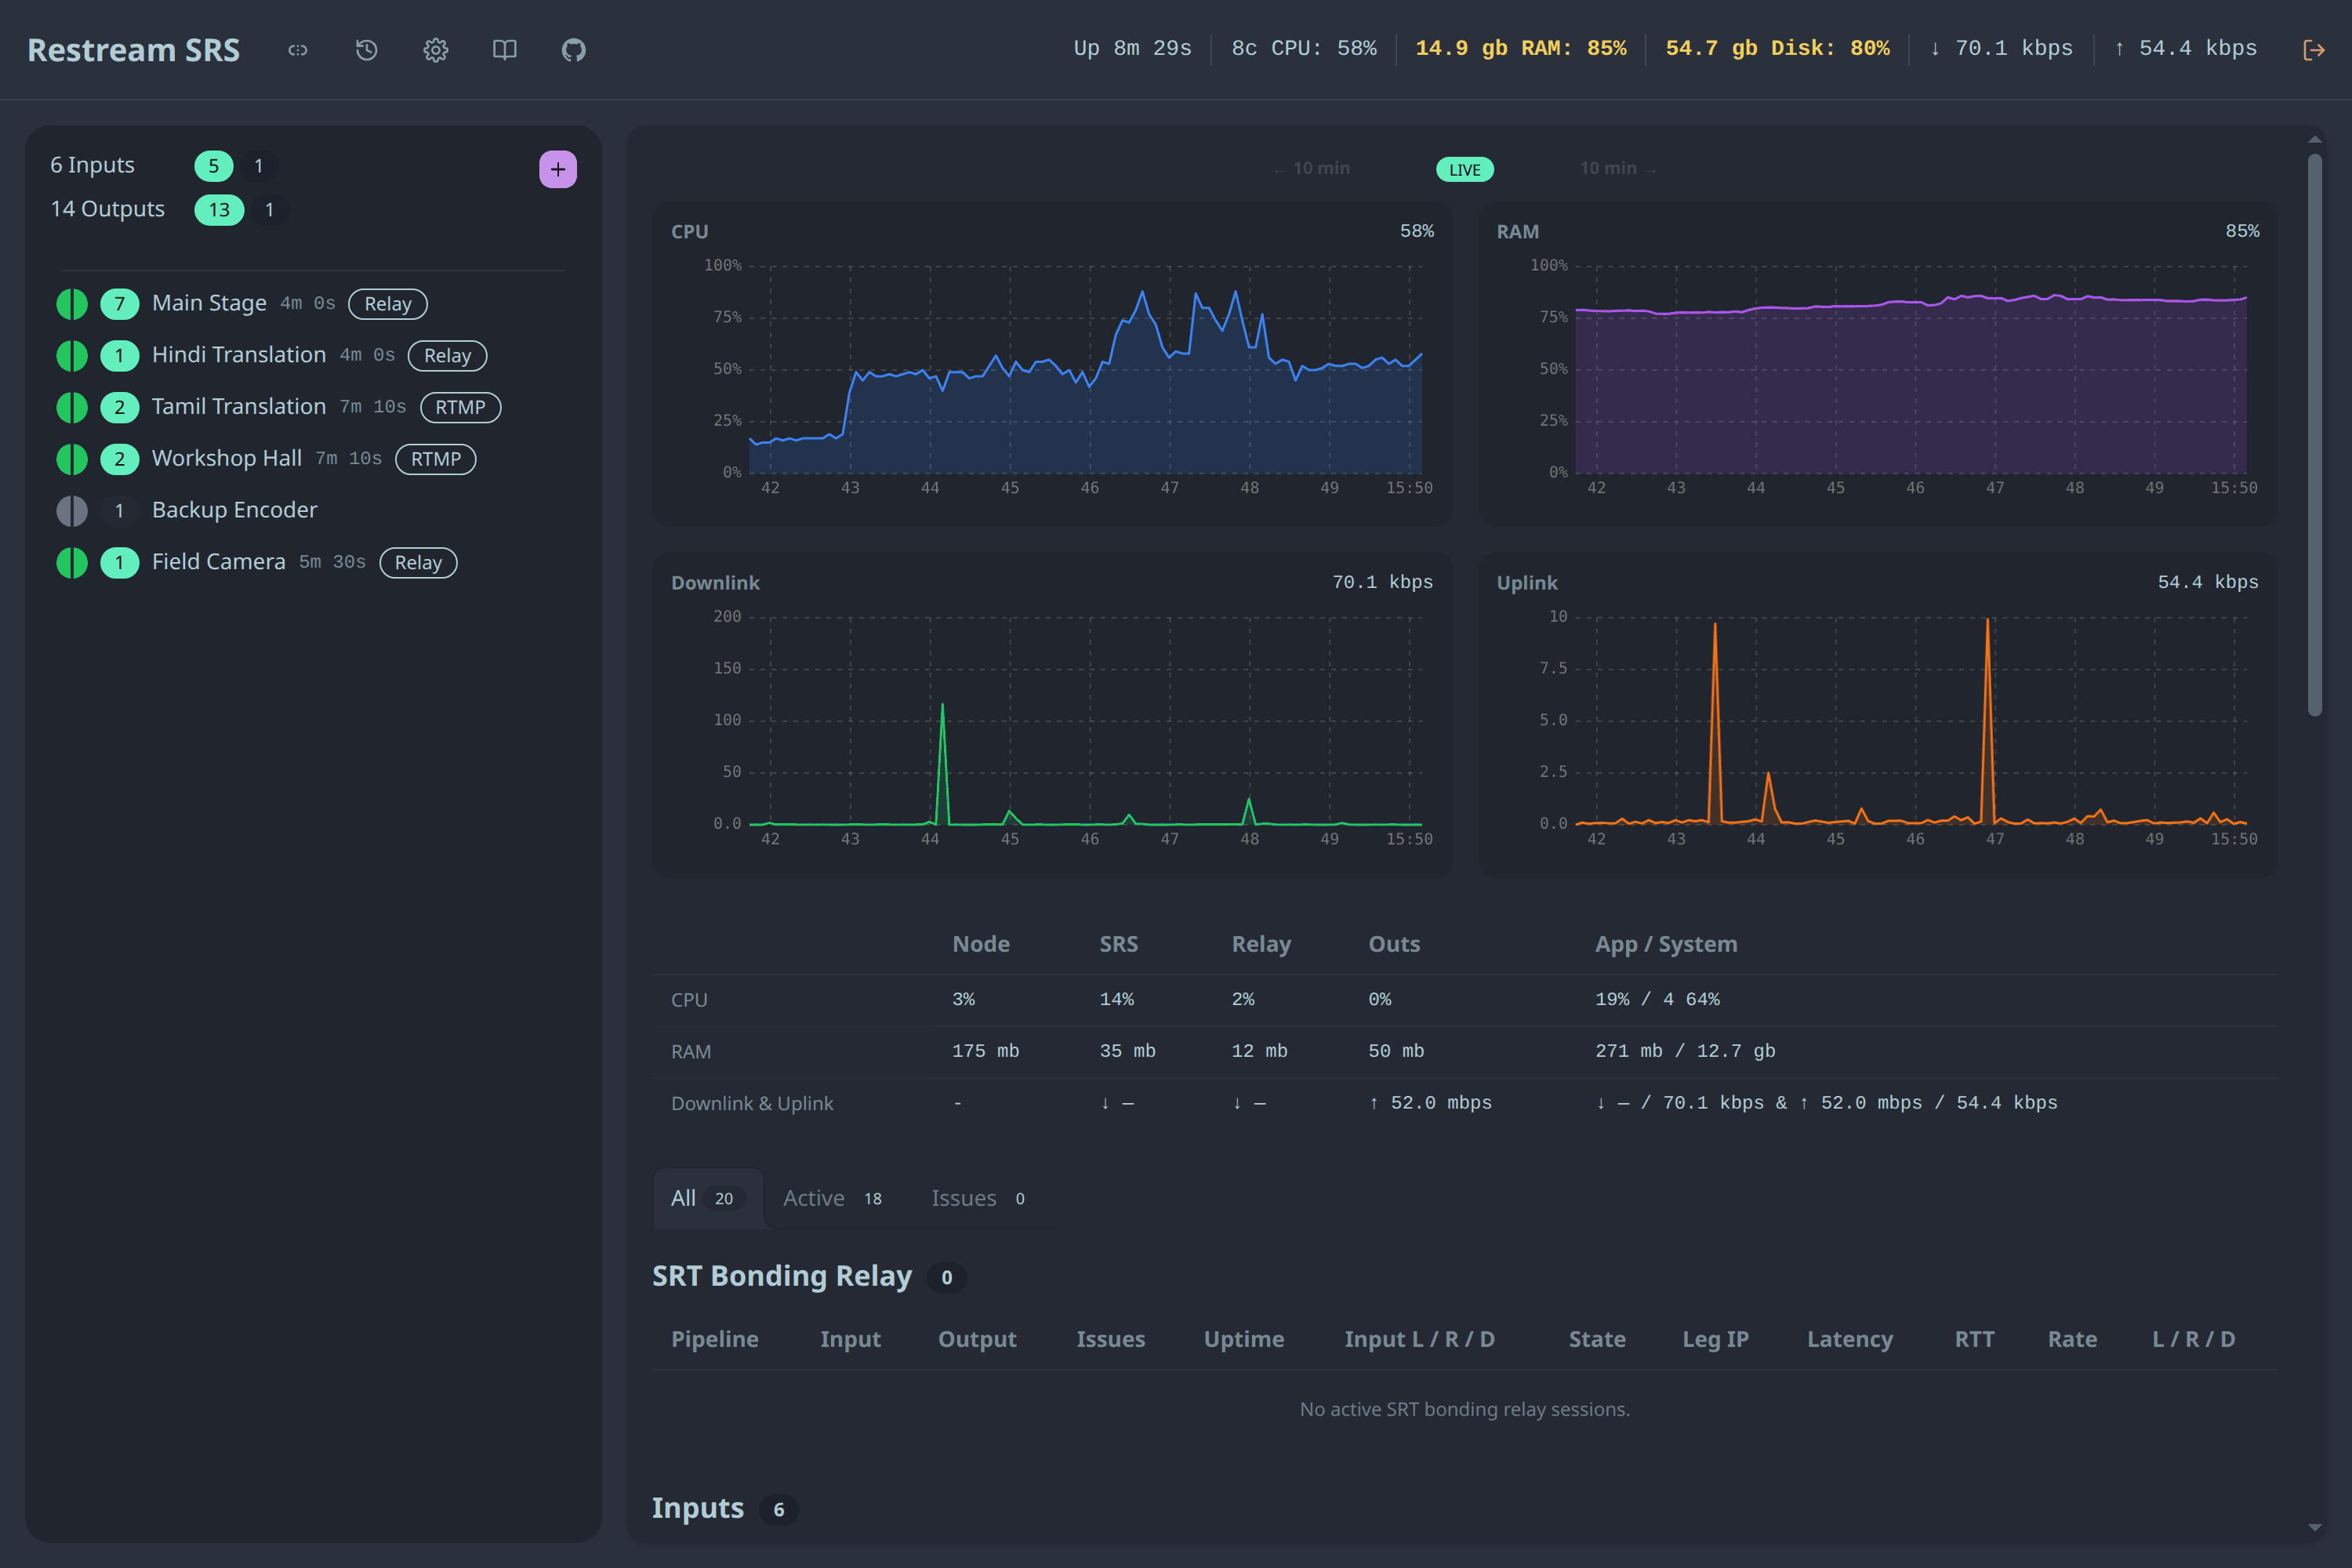Click the link icon next to Restream SRS
Screen dimensions: 2352x1568
click(298, 50)
